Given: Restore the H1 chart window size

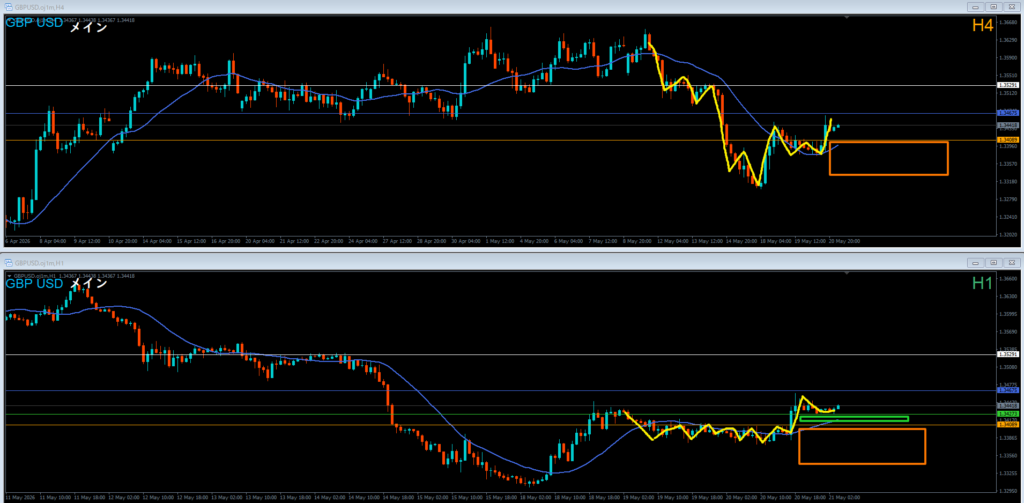Looking at the screenshot, I should 993,262.
